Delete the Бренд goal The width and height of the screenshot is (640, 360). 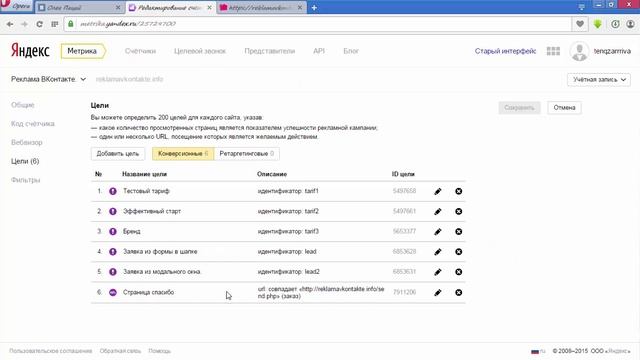click(459, 231)
